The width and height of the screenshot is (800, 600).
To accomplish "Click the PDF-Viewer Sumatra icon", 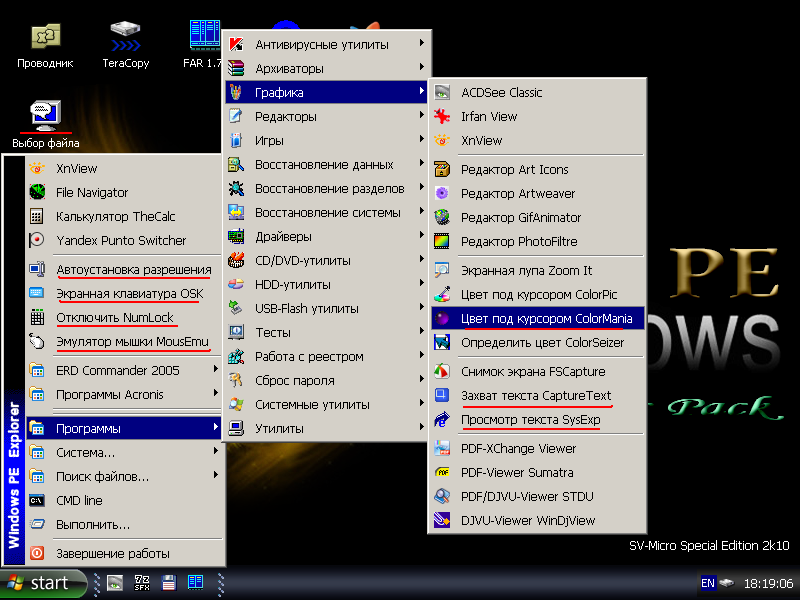I will (x=442, y=472).
